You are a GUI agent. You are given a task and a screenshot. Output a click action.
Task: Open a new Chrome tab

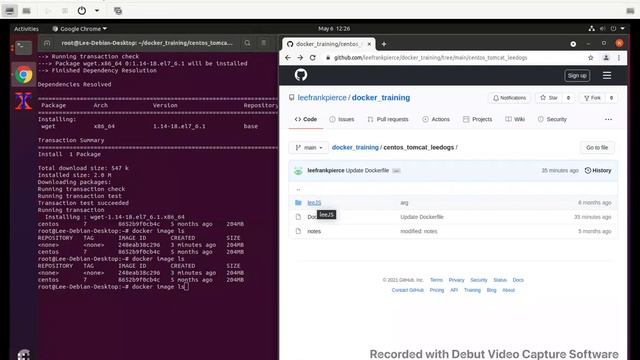click(384, 44)
